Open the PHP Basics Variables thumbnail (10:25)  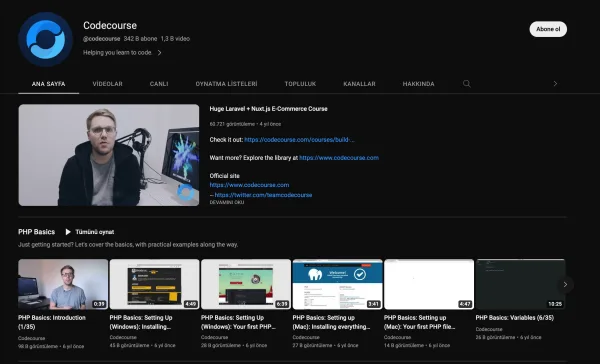(x=520, y=284)
